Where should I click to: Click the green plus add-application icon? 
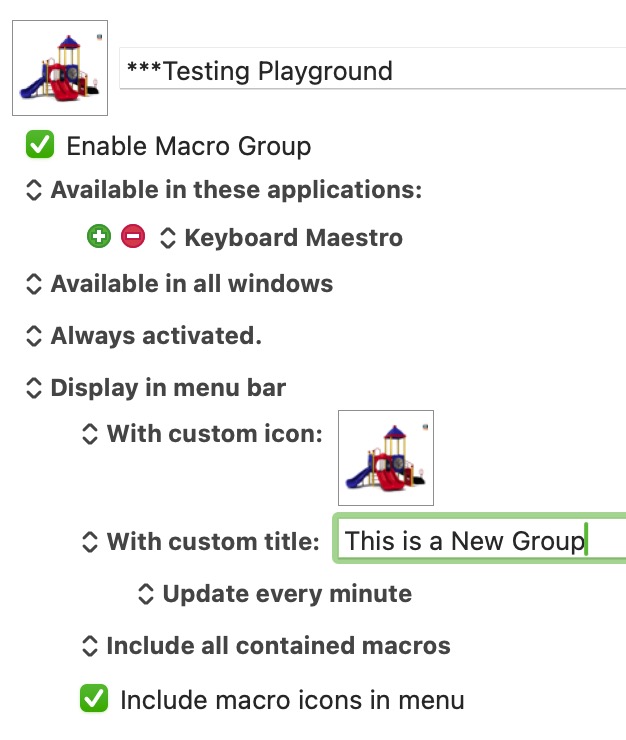click(99, 236)
